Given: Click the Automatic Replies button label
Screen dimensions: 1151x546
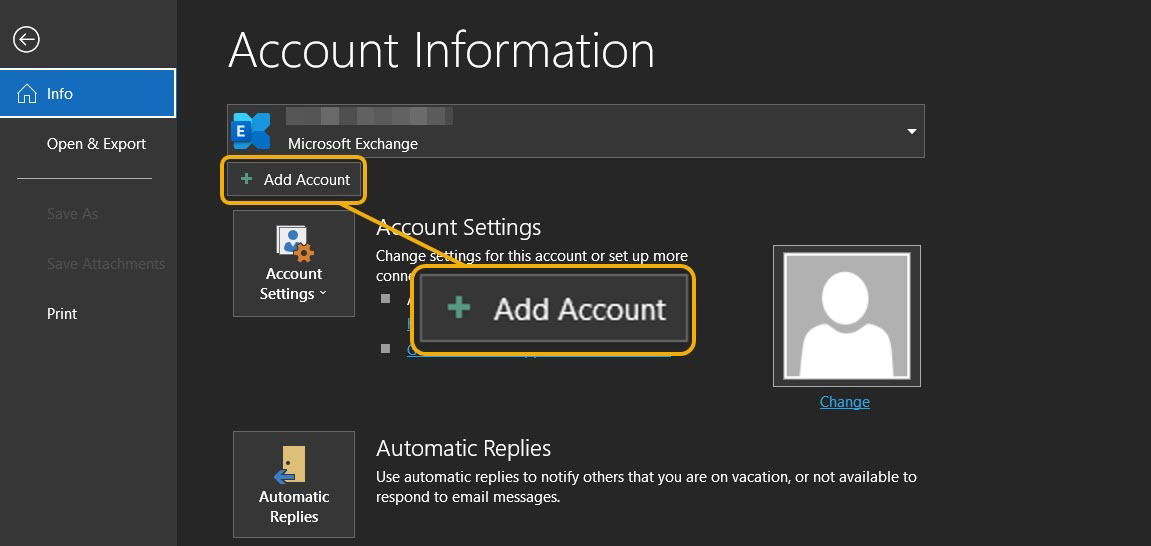Looking at the screenshot, I should pyautogui.click(x=294, y=506).
